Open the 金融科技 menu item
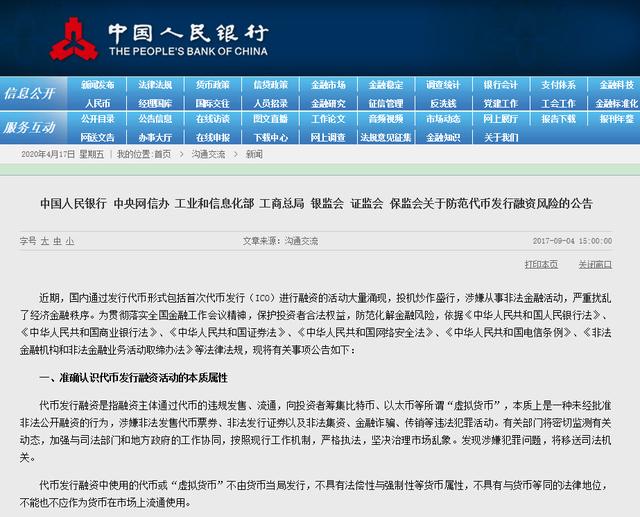640x517 pixels. pos(617,85)
